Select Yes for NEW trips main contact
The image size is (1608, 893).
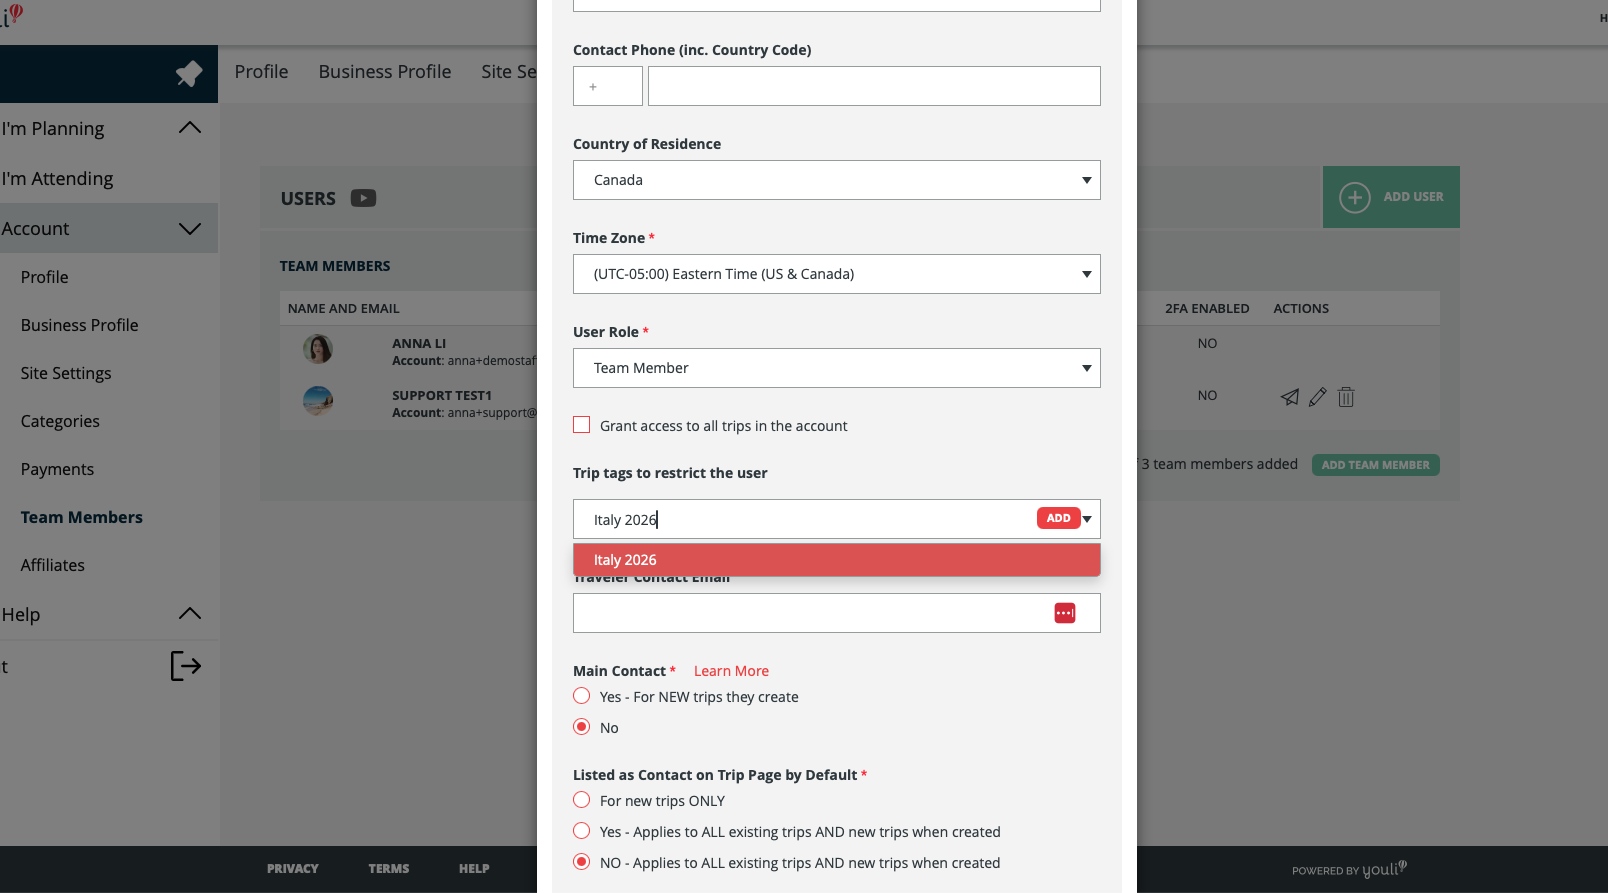click(x=582, y=696)
